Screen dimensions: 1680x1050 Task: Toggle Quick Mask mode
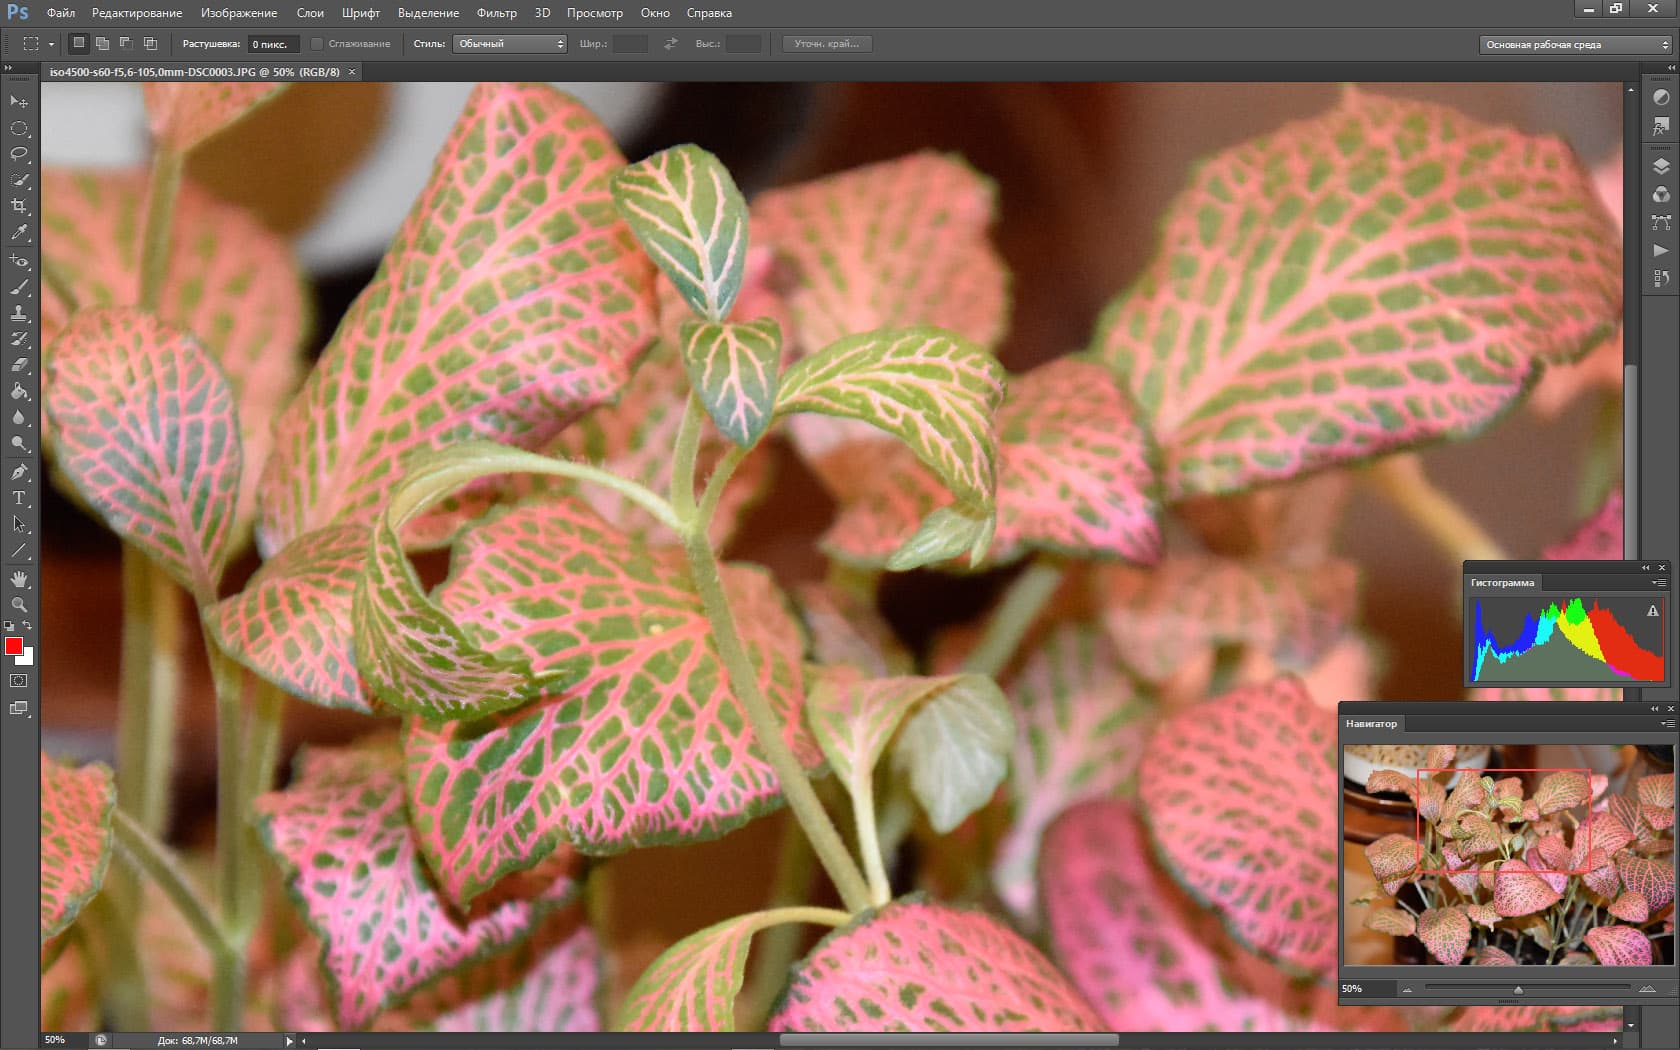(x=19, y=681)
